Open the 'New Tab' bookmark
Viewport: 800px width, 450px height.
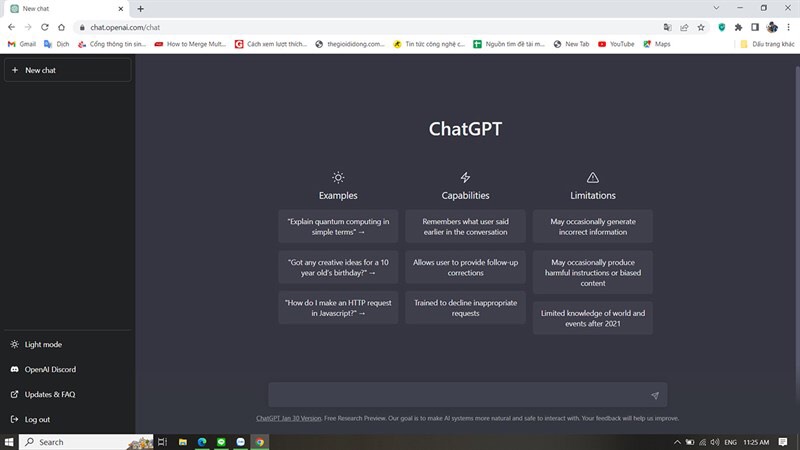tap(571, 44)
